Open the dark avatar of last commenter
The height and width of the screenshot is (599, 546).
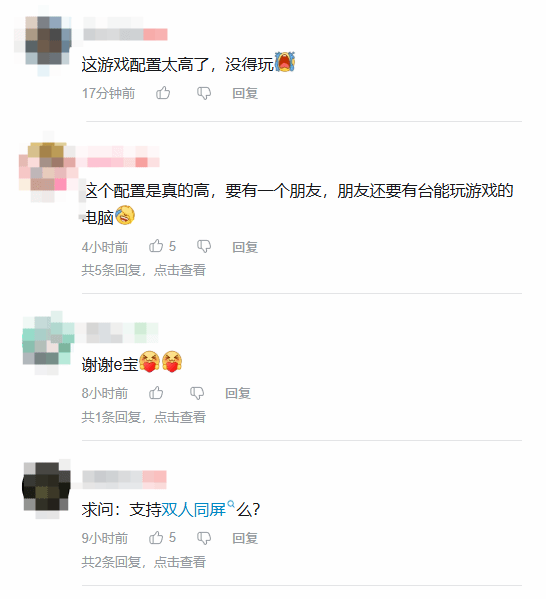[x=47, y=490]
